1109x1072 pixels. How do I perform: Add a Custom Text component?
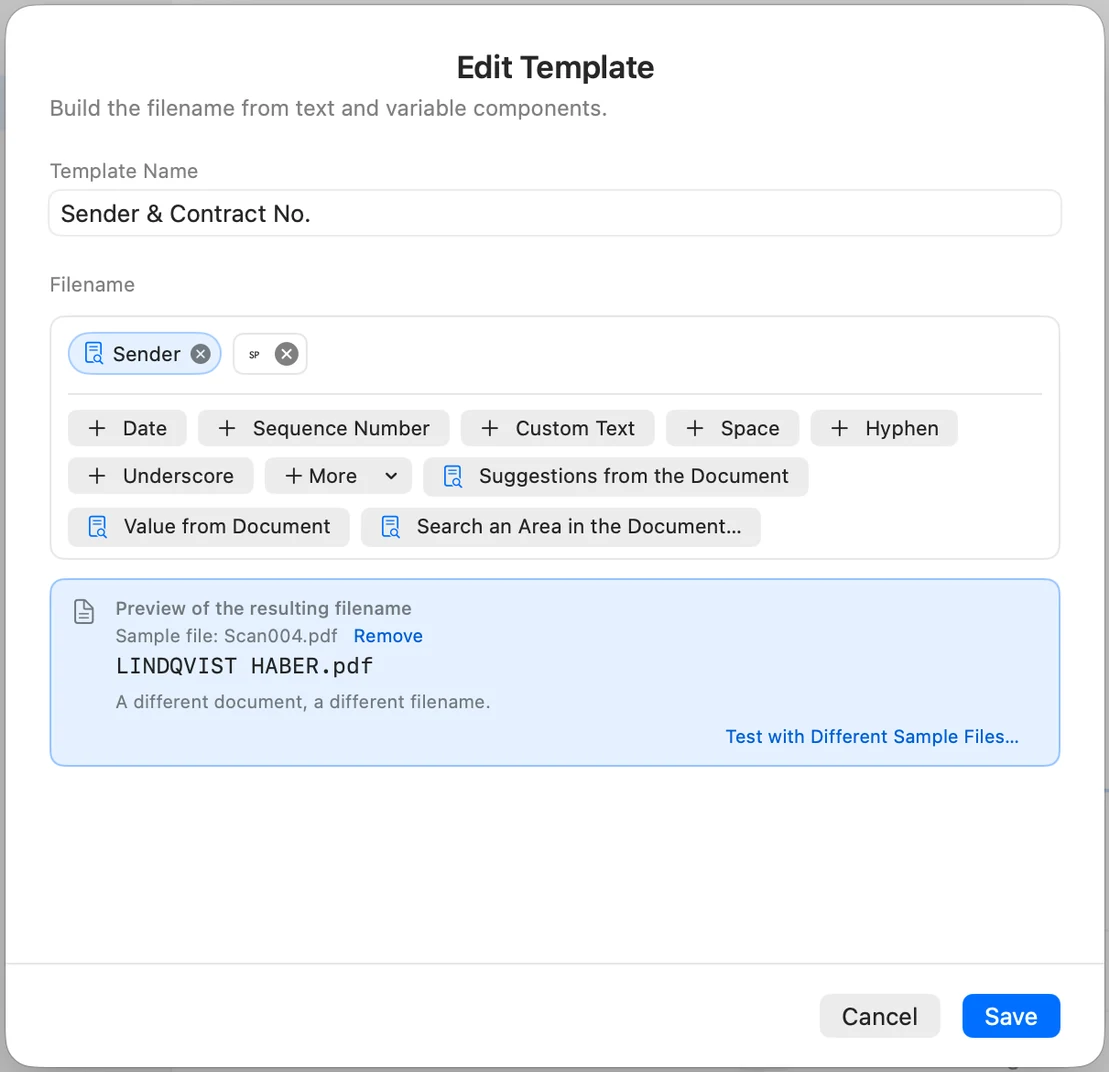click(x=557, y=428)
